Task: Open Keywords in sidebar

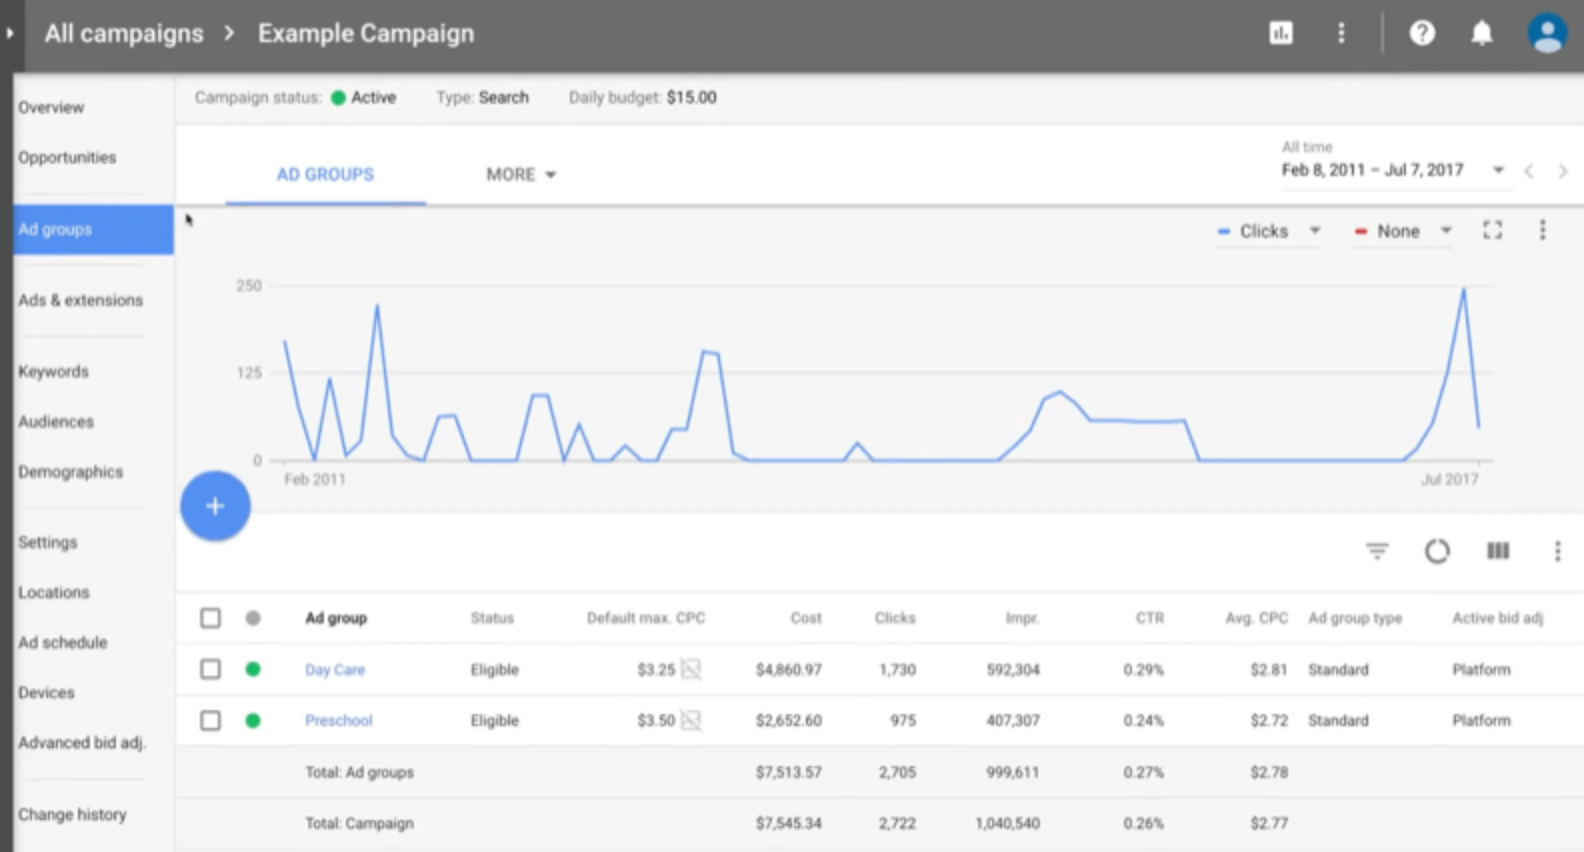Action: (53, 371)
